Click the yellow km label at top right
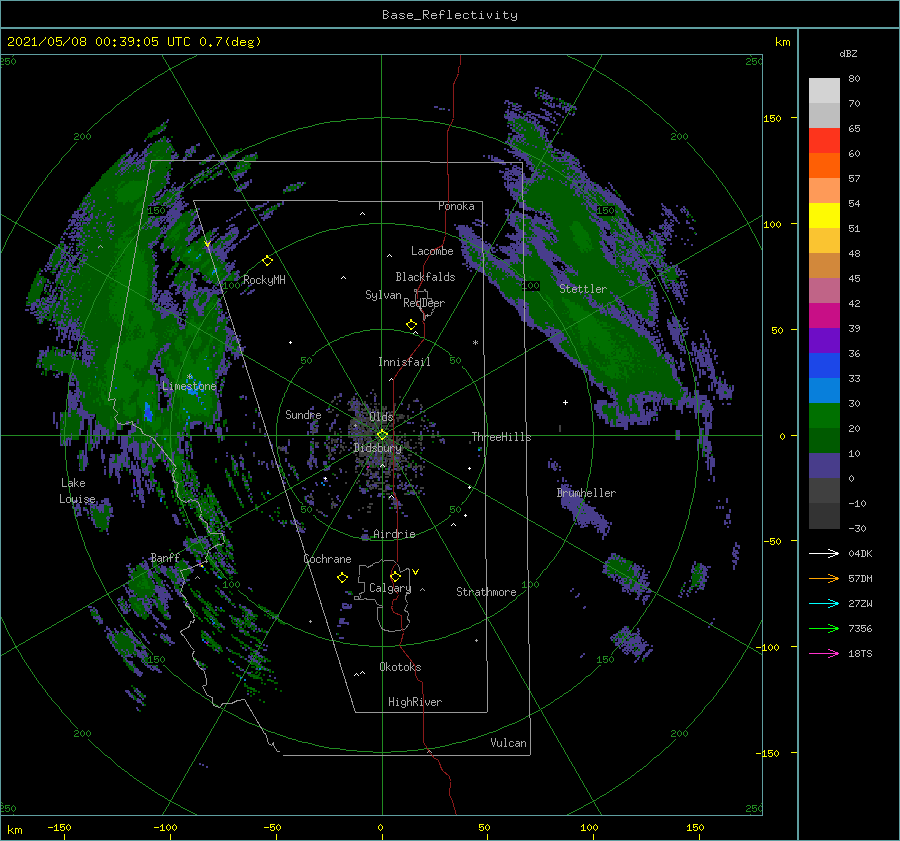This screenshot has width=900, height=841. click(782, 42)
